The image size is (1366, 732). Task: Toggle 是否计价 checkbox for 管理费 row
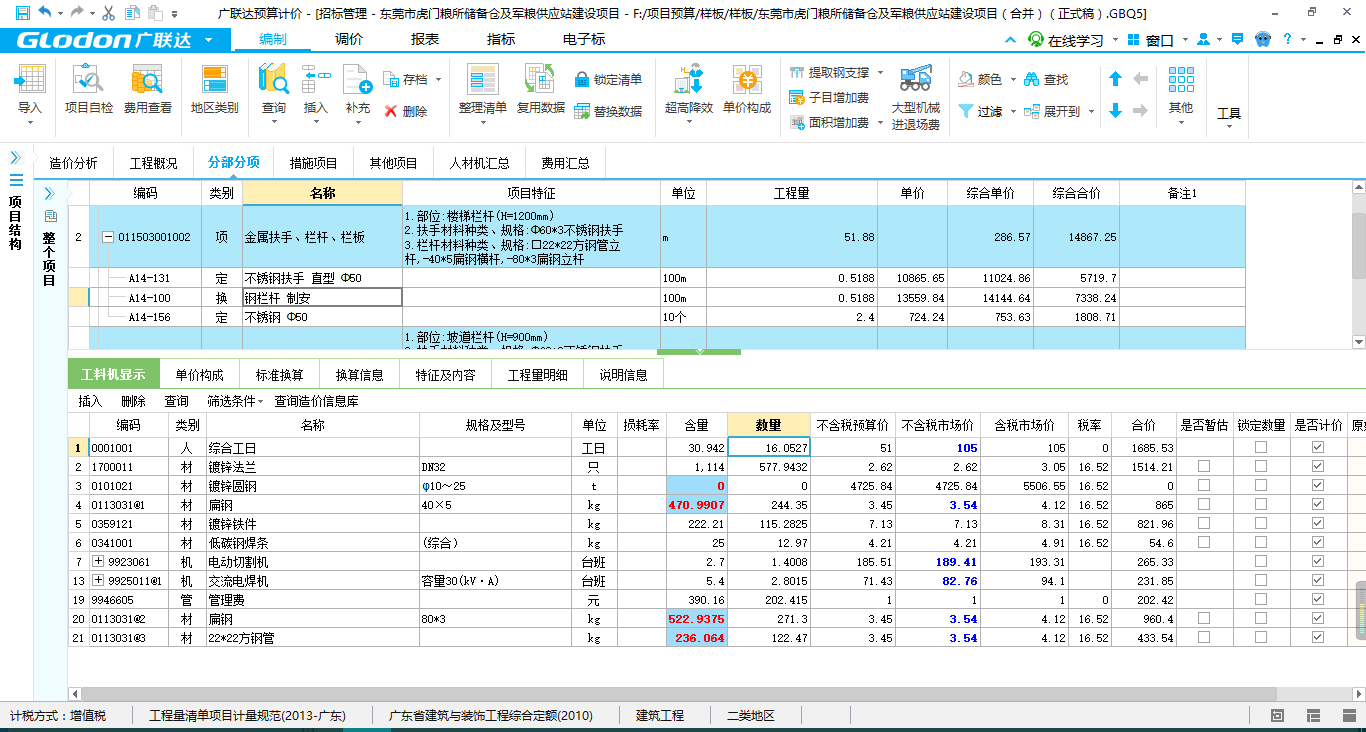pos(1318,600)
